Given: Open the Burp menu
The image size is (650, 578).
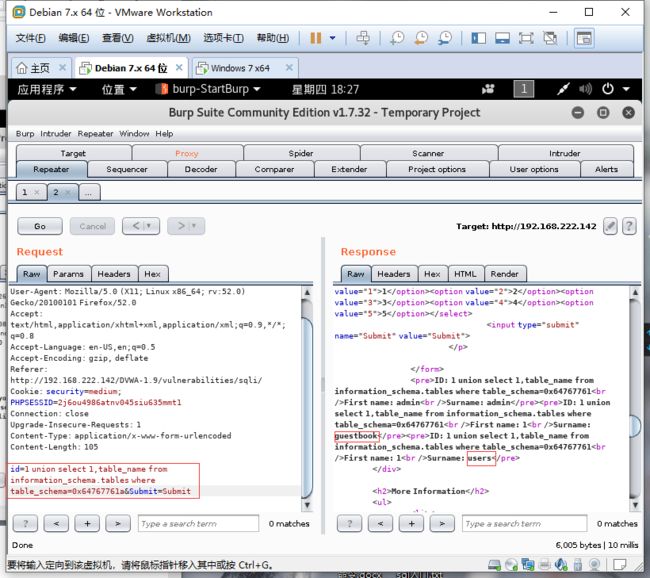Looking at the screenshot, I should (25, 134).
